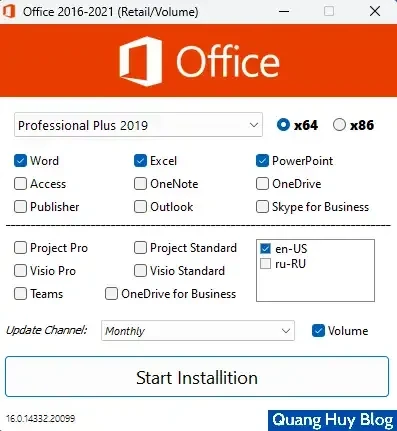Tick OneDrive for Business checkbox

111,294
